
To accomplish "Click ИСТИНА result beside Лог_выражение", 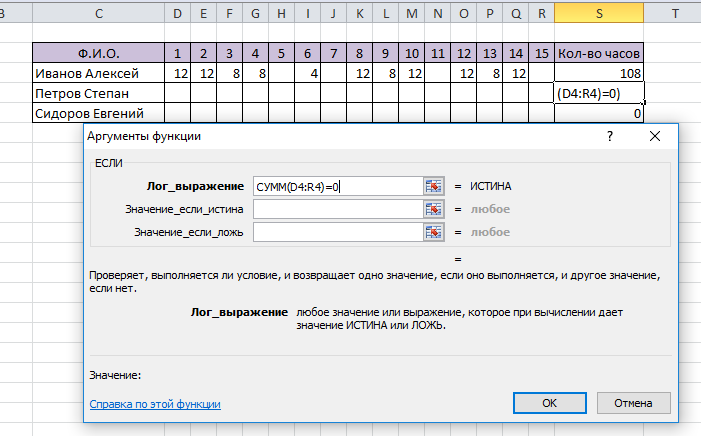I will coord(490,186).
